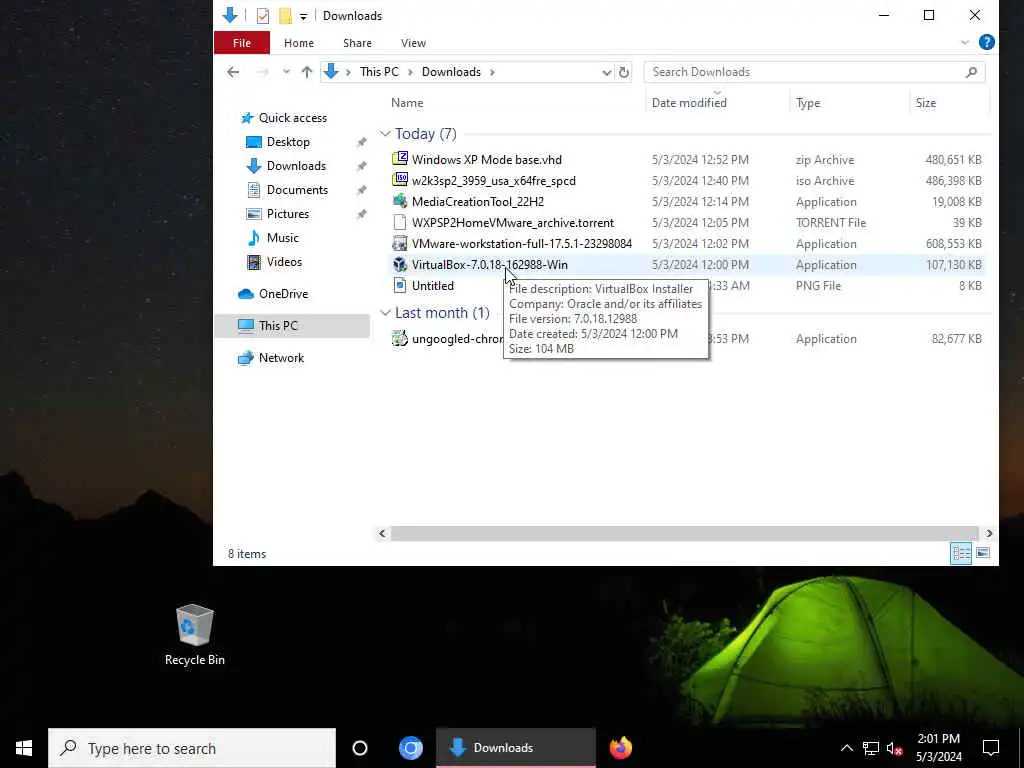Click the horizontal scrollbar thumb

(684, 534)
